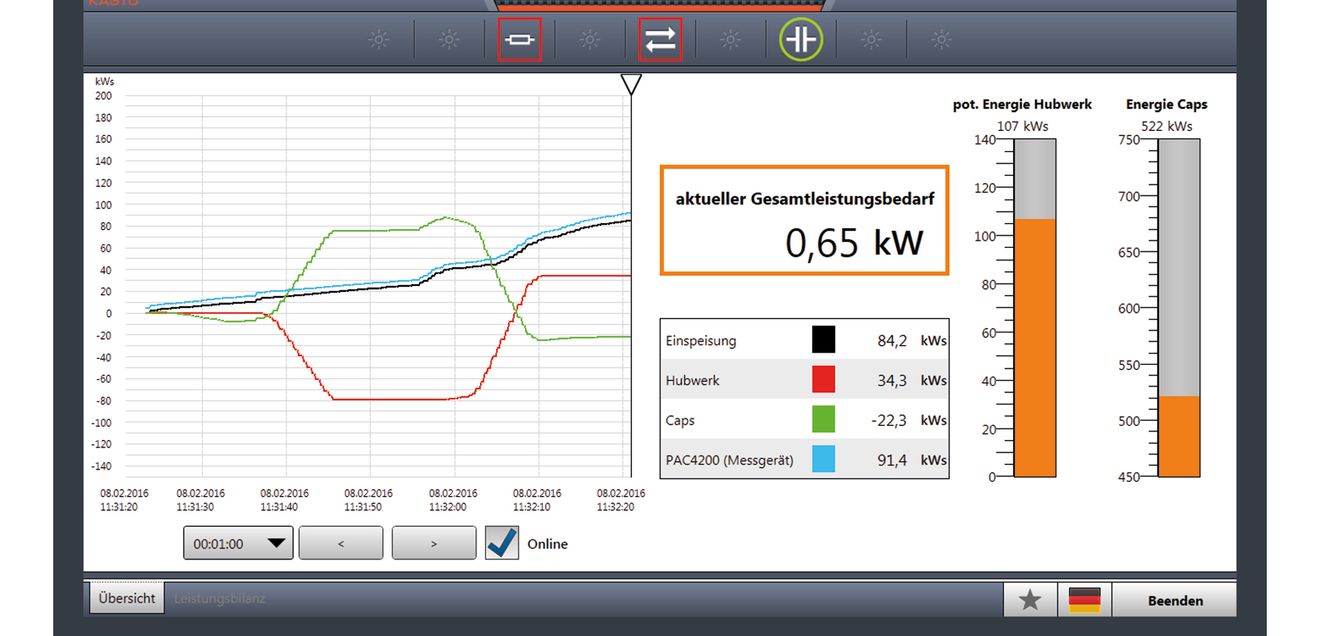The image size is (1320, 636).
Task: Click the sun icon after the resistor symbol
Action: click(x=590, y=40)
